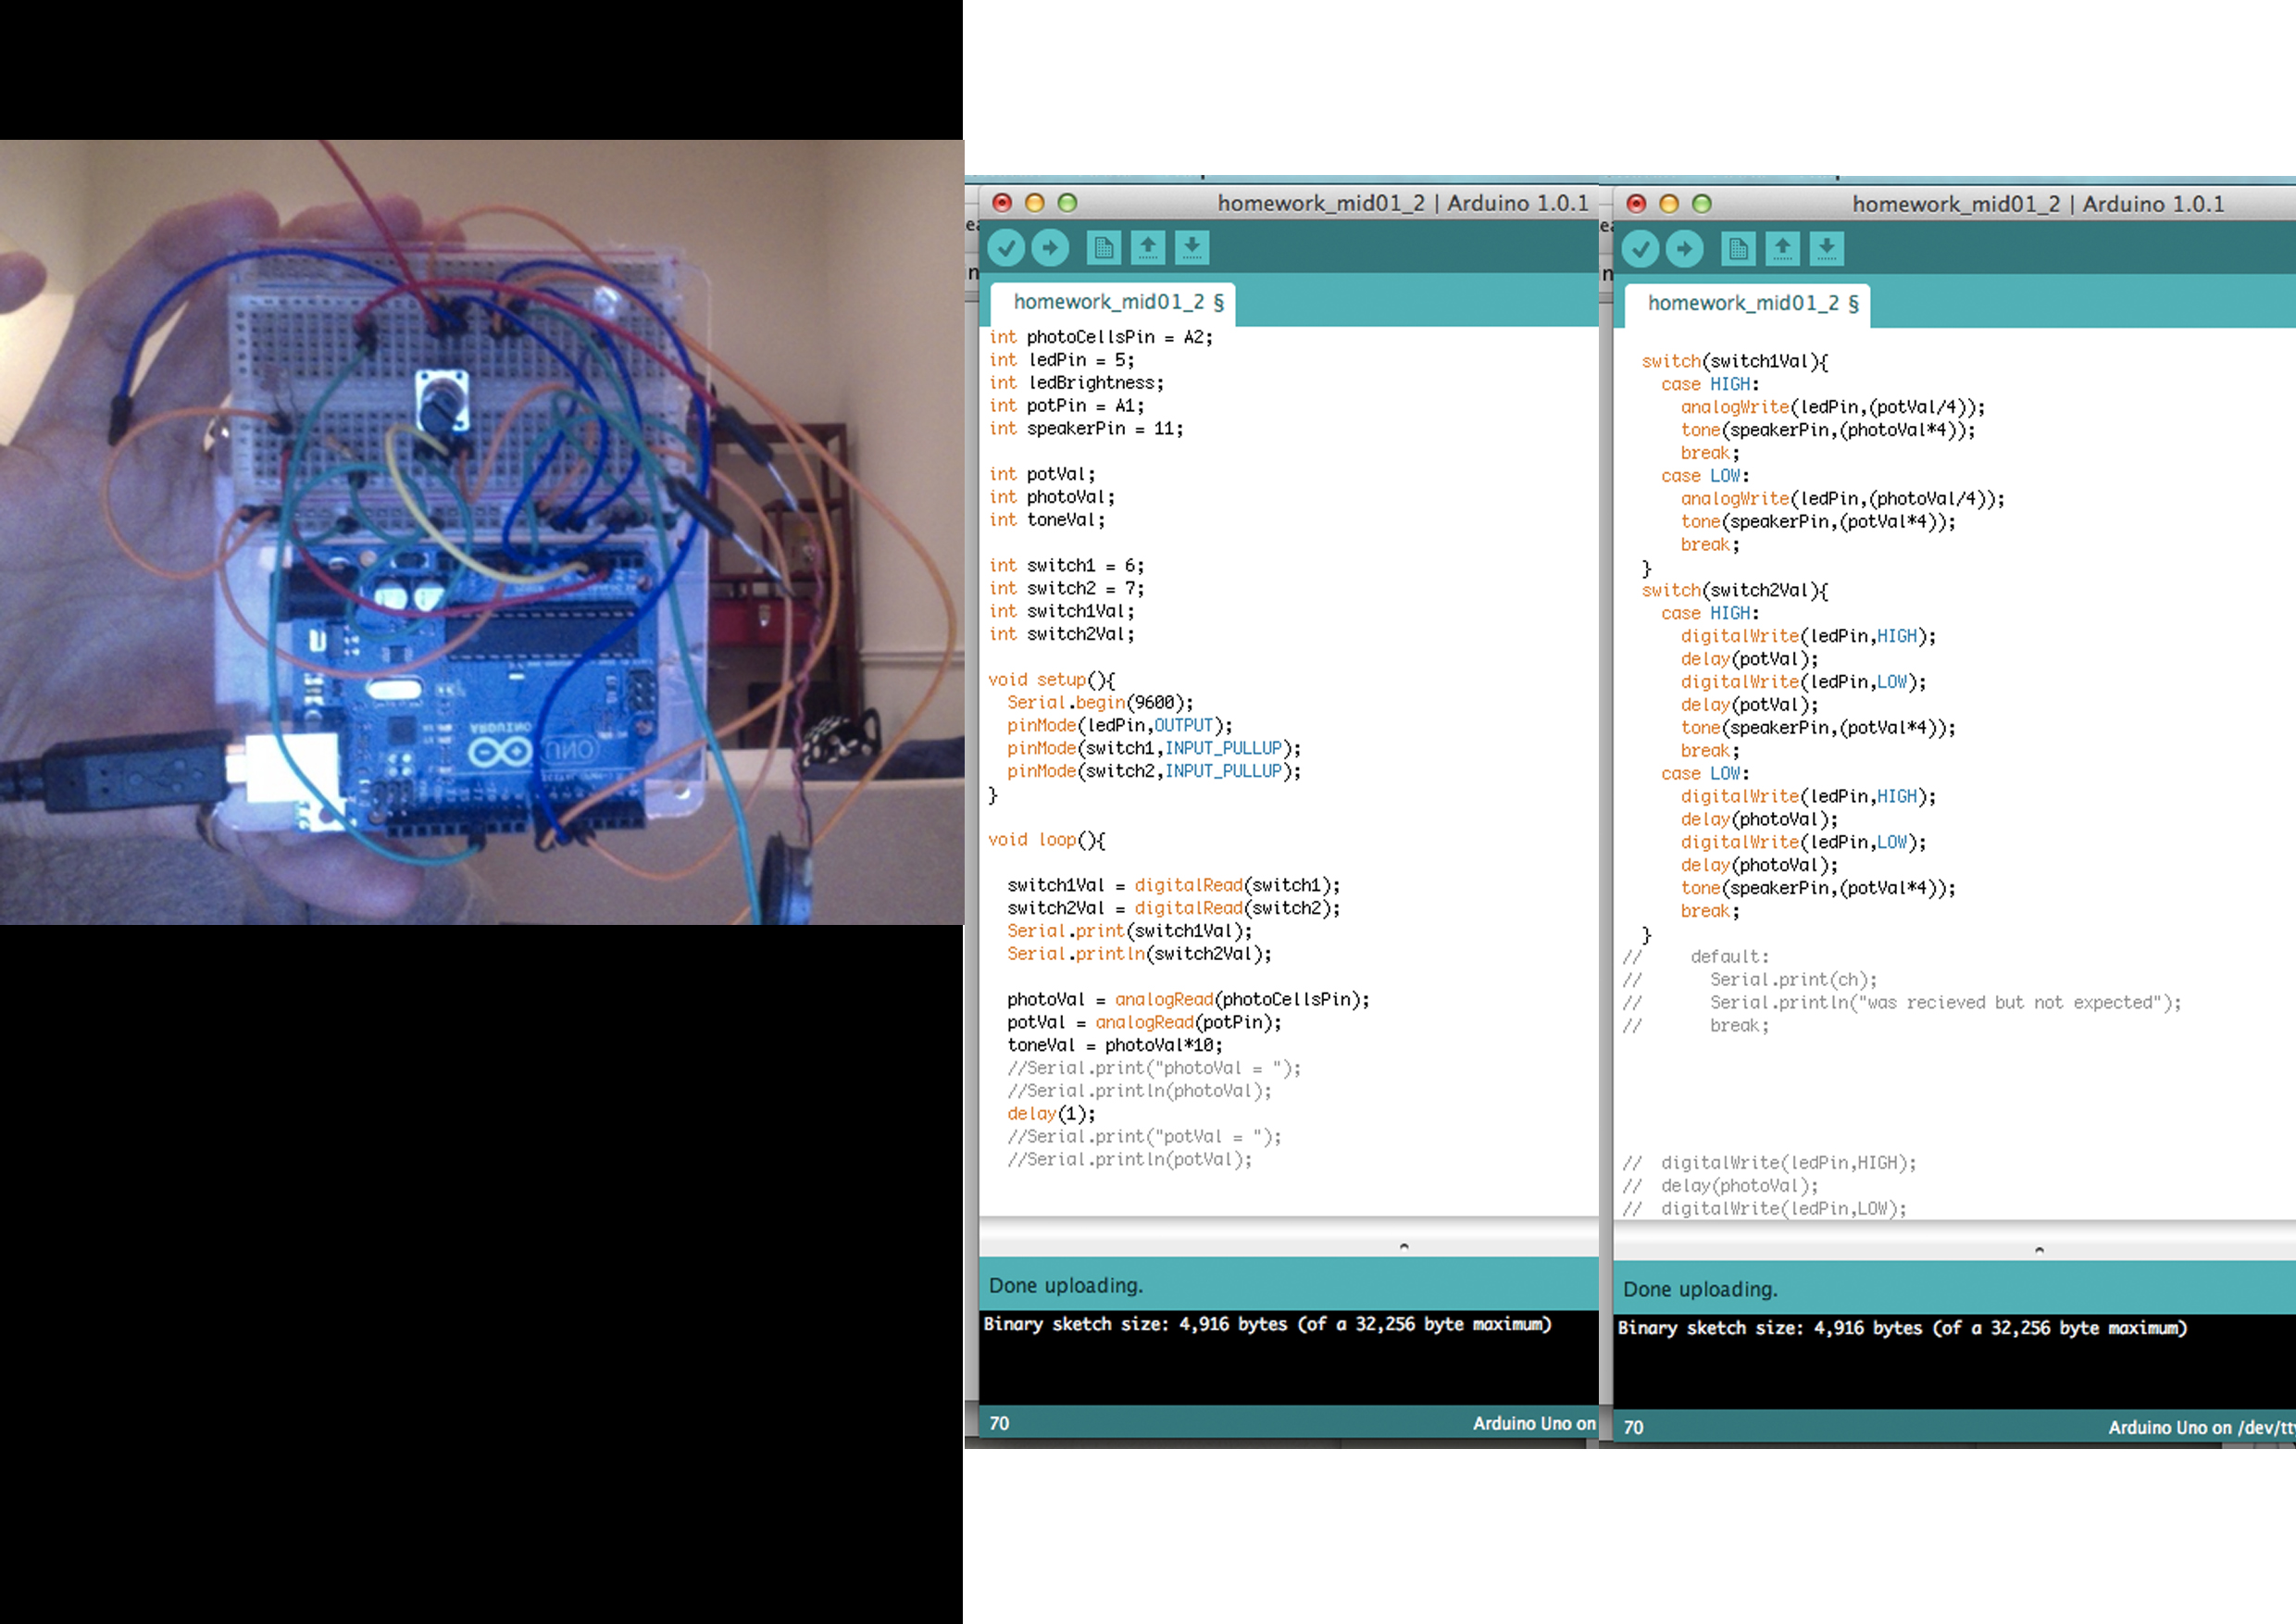The image size is (2296, 1624).
Task: Click Upload arrow in left Arduino window
Action: (1050, 248)
